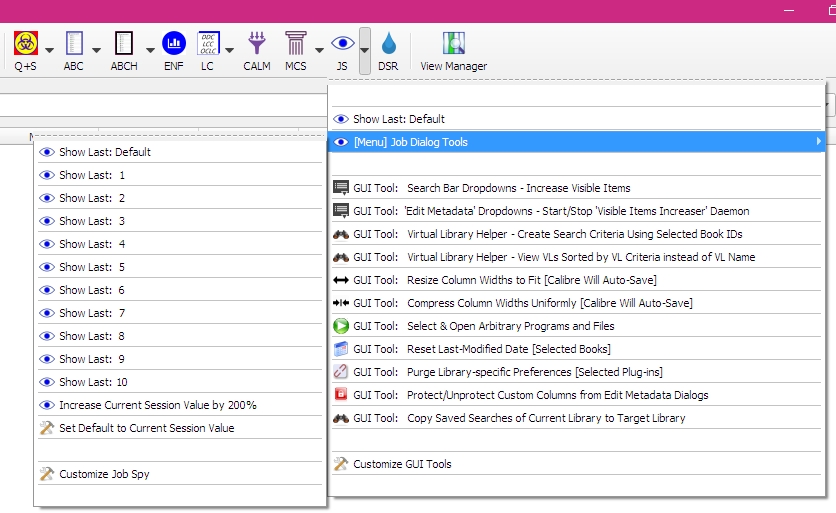Viewport: 836px width, 513px height.
Task: Open View Manager from the toolbar
Action: pyautogui.click(x=454, y=44)
